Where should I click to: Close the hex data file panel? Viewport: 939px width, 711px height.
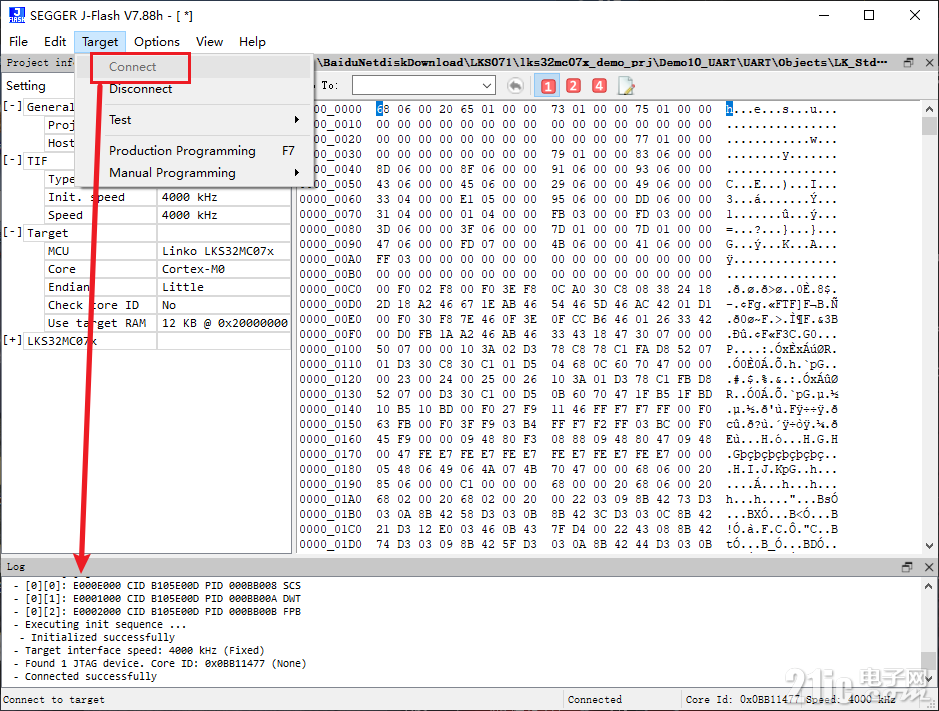(929, 62)
